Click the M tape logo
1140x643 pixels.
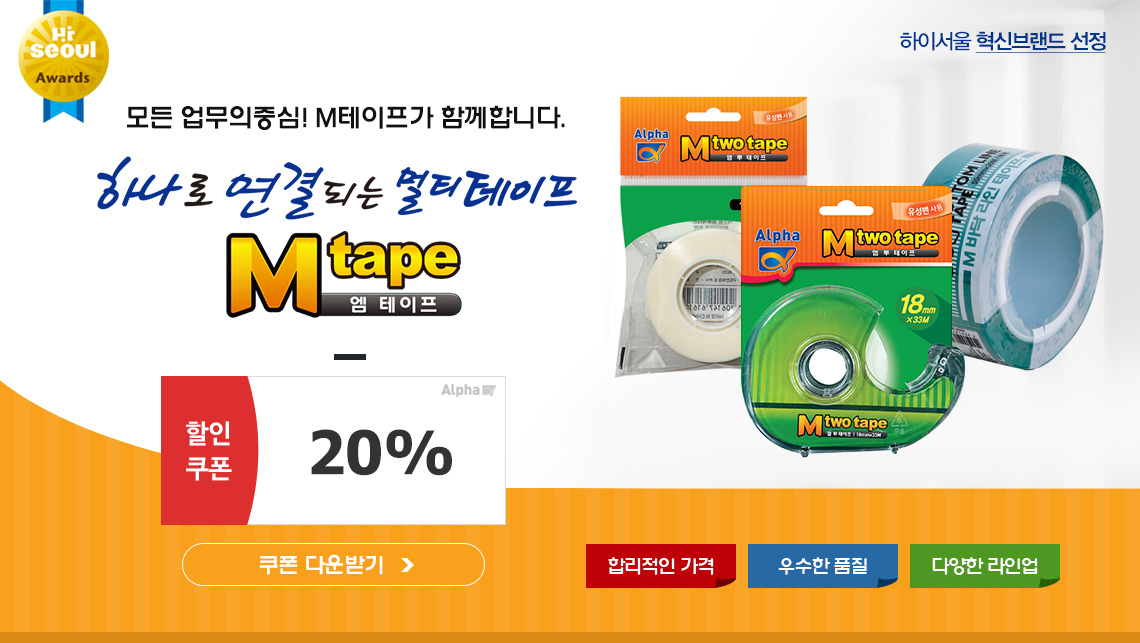[343, 275]
